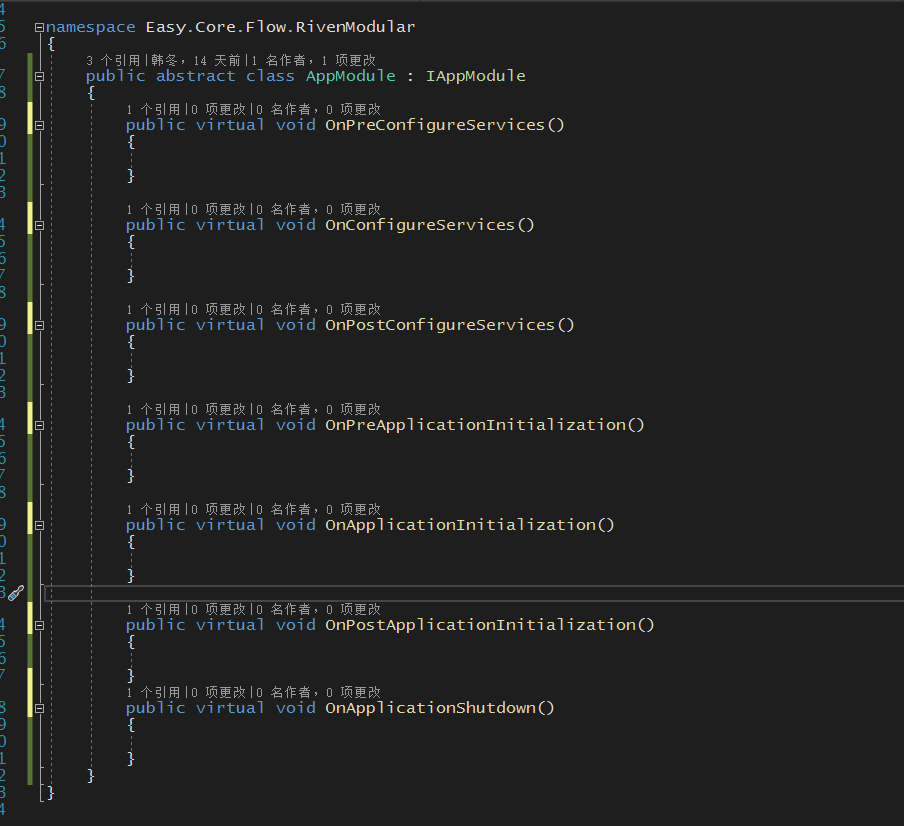Collapse the OnApplicationInitialization method
The width and height of the screenshot is (904, 826).
pos(39,525)
